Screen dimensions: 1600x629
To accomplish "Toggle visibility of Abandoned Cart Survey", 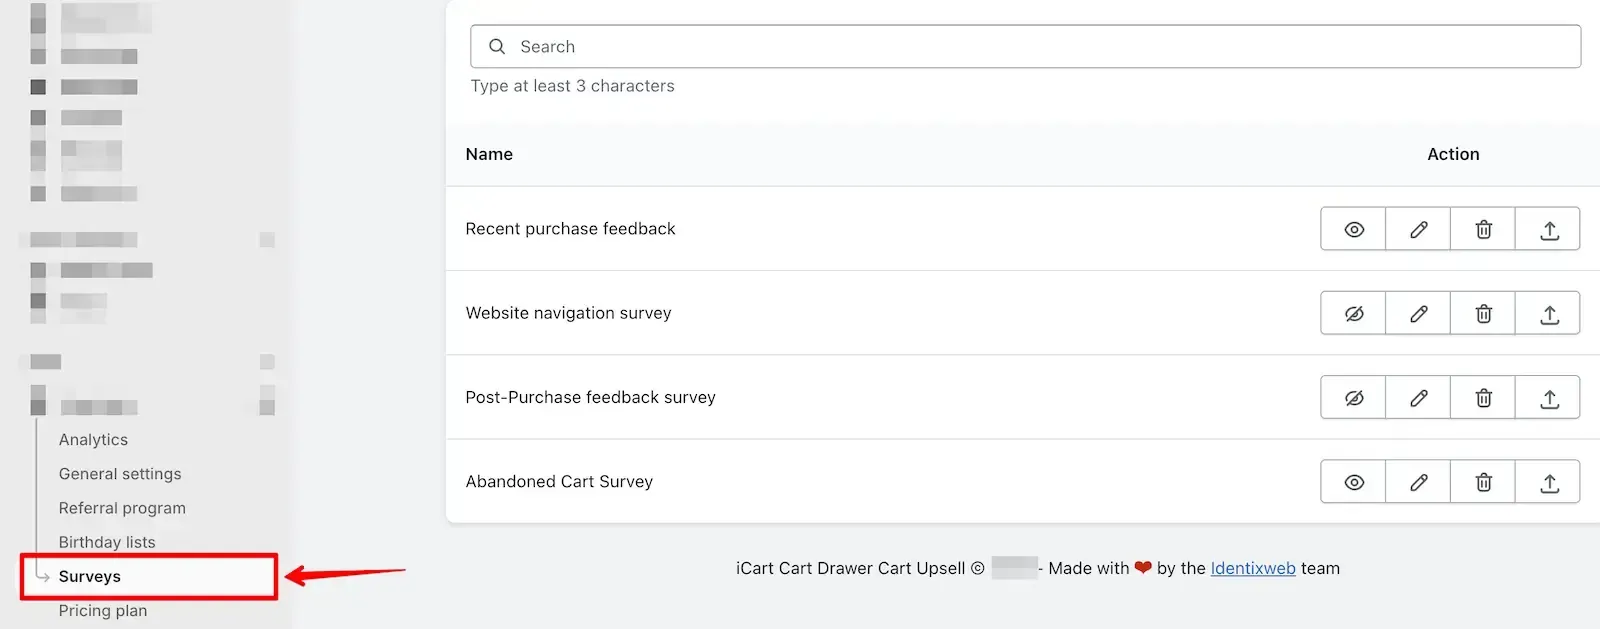I will click(1353, 481).
